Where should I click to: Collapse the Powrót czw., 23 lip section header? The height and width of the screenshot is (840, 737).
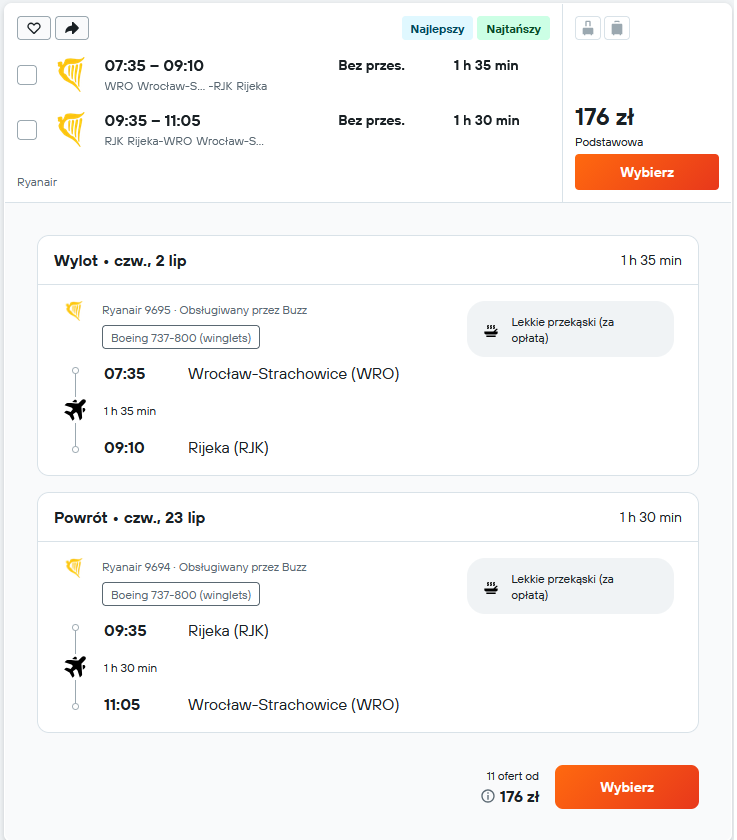[x=368, y=518]
